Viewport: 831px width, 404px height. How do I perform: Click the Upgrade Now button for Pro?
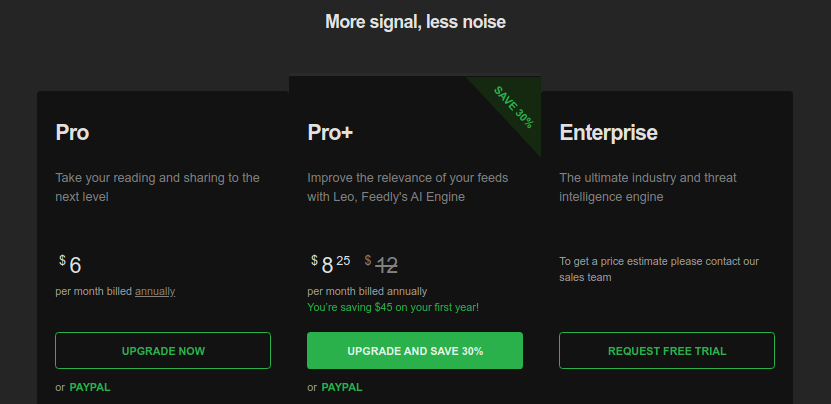click(x=163, y=351)
